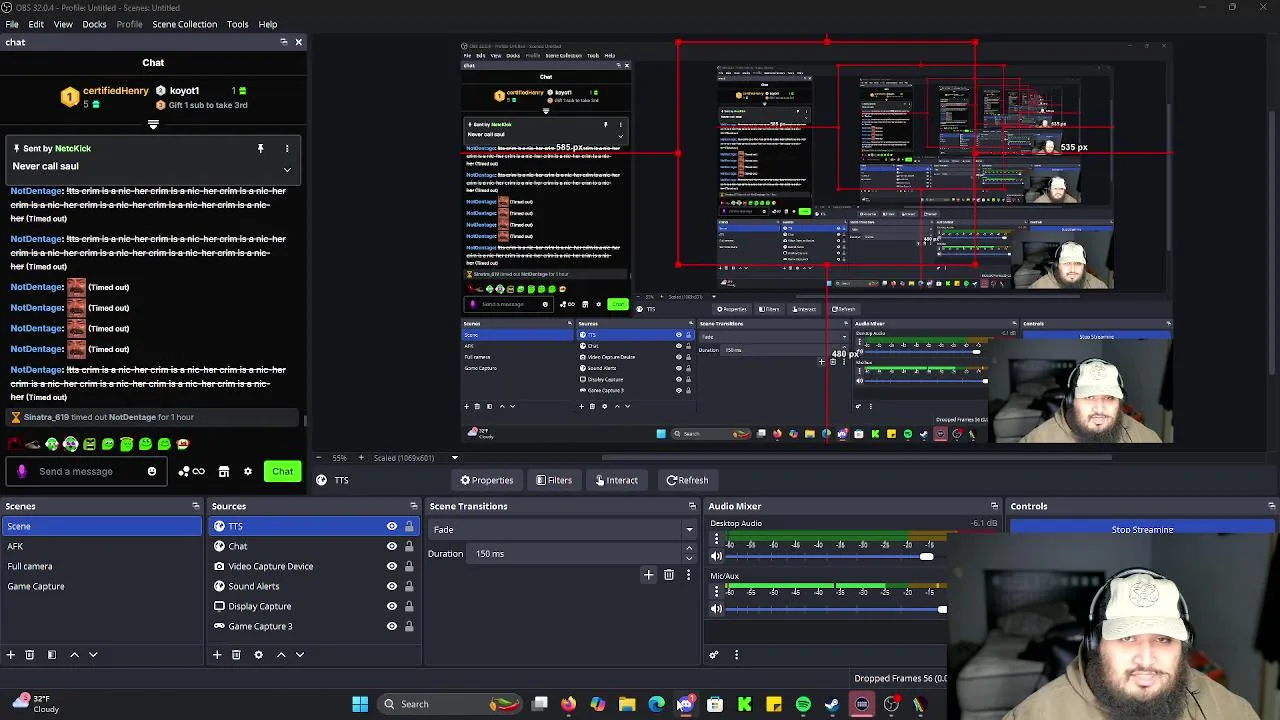Viewport: 1280px width, 720px height.
Task: Undock the Audio Mixer panel
Action: (994, 506)
